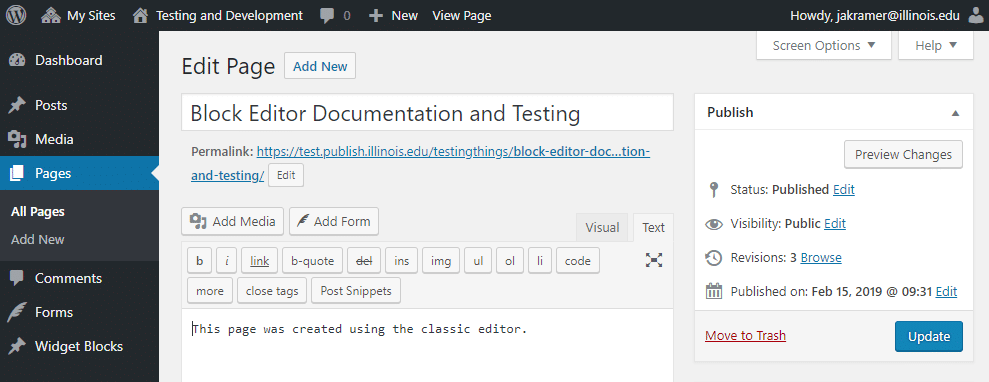Screen dimensions: 989x382
Task: Click the WordPress logo icon
Action: coord(16,16)
